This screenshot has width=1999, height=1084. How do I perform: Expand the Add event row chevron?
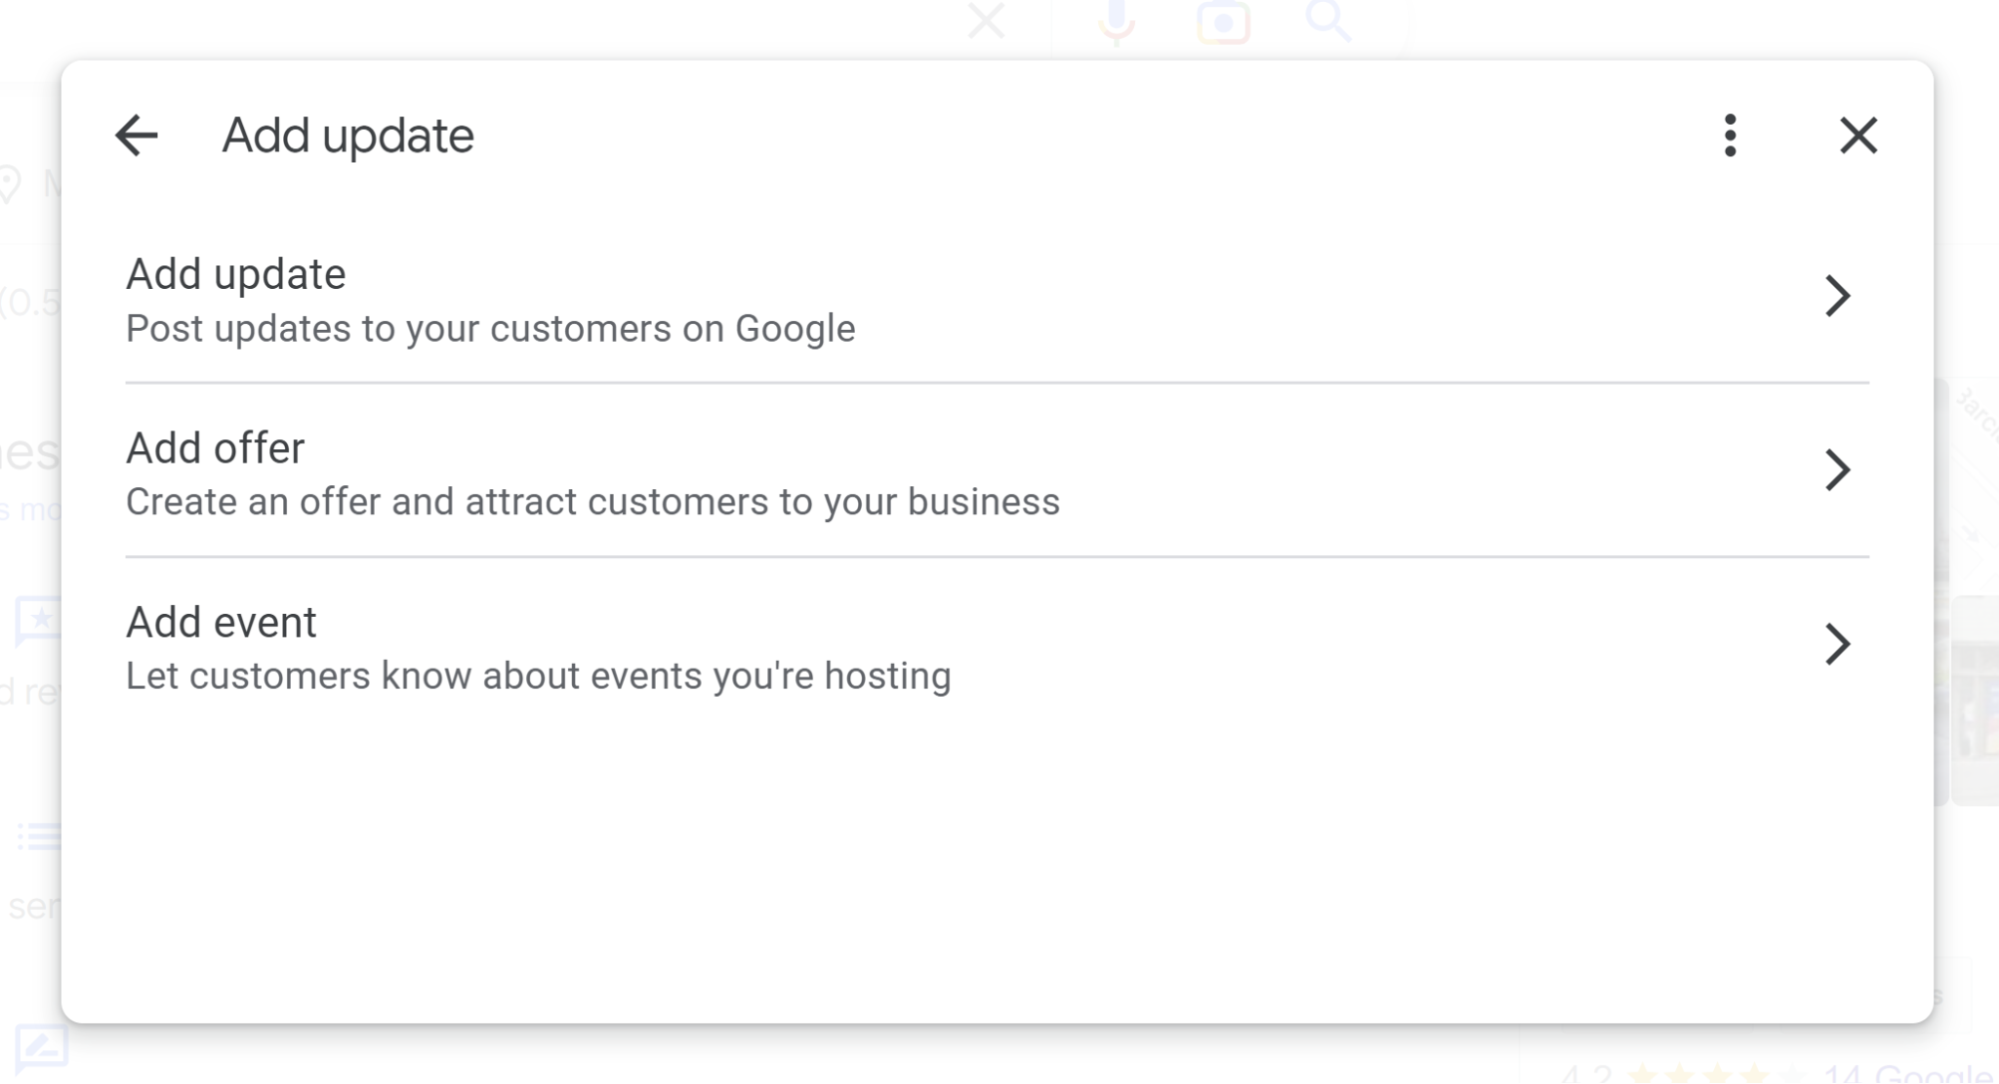point(1837,644)
